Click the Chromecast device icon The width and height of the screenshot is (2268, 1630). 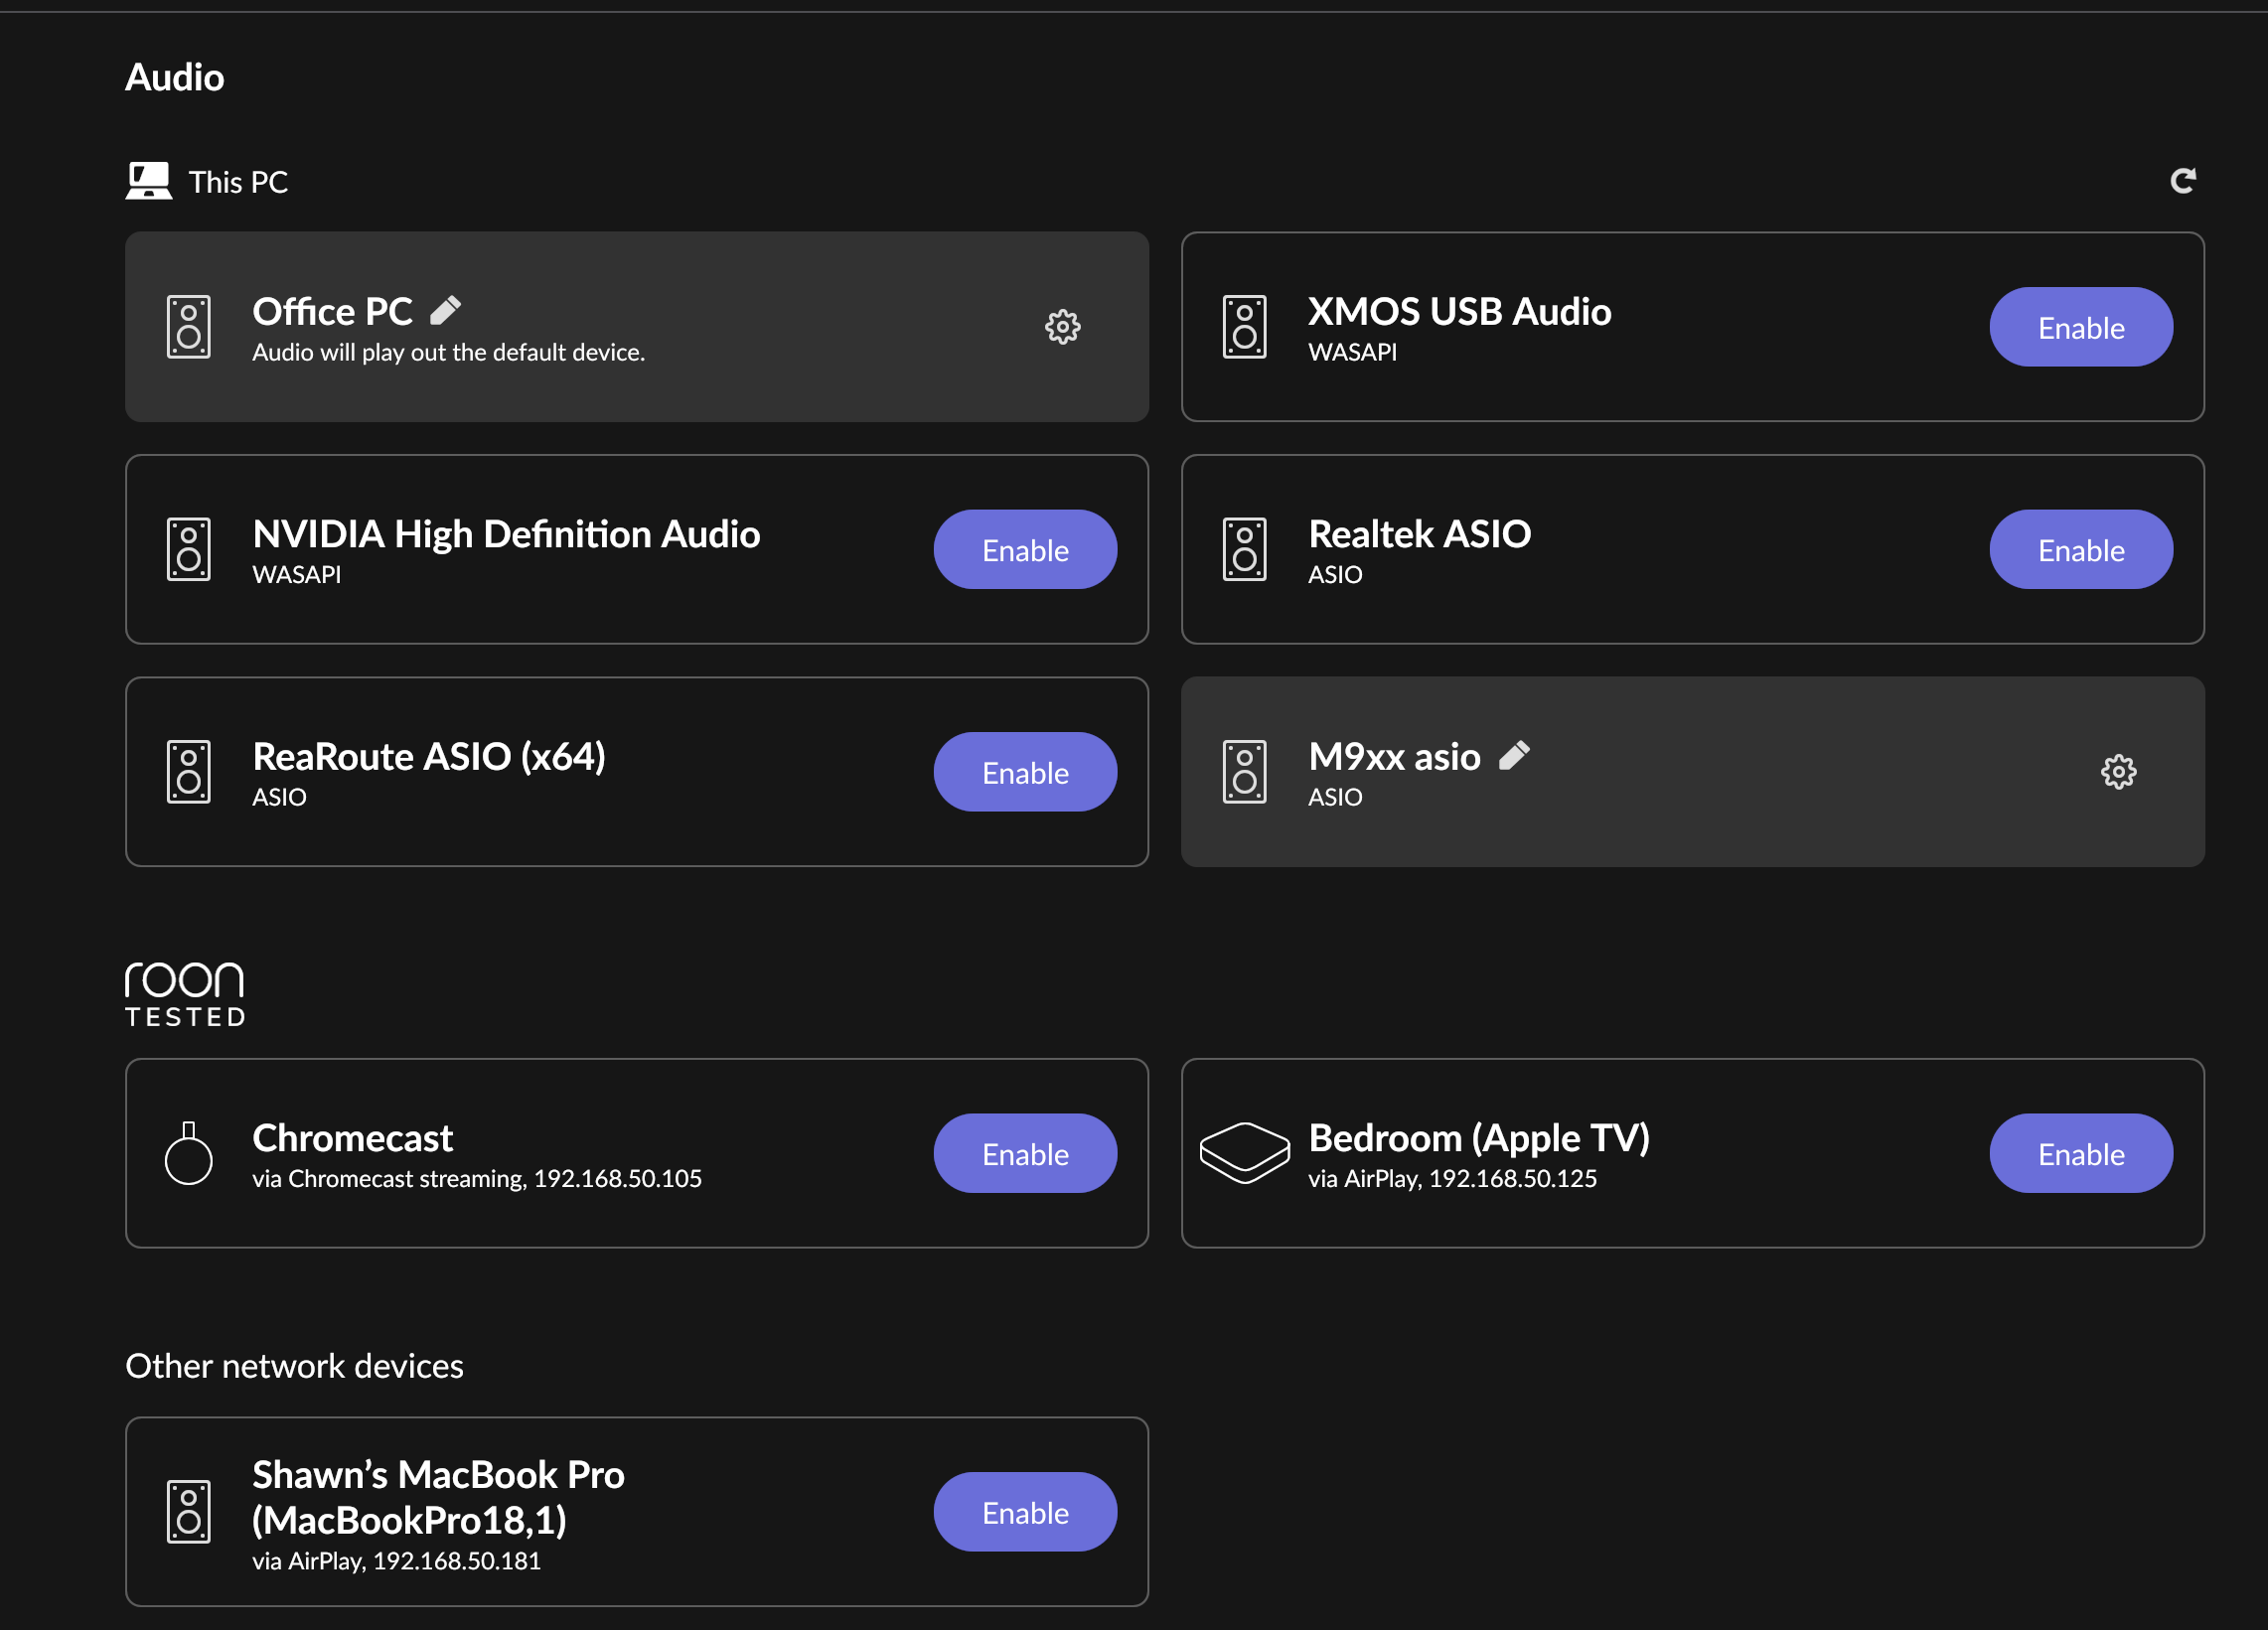tap(188, 1153)
